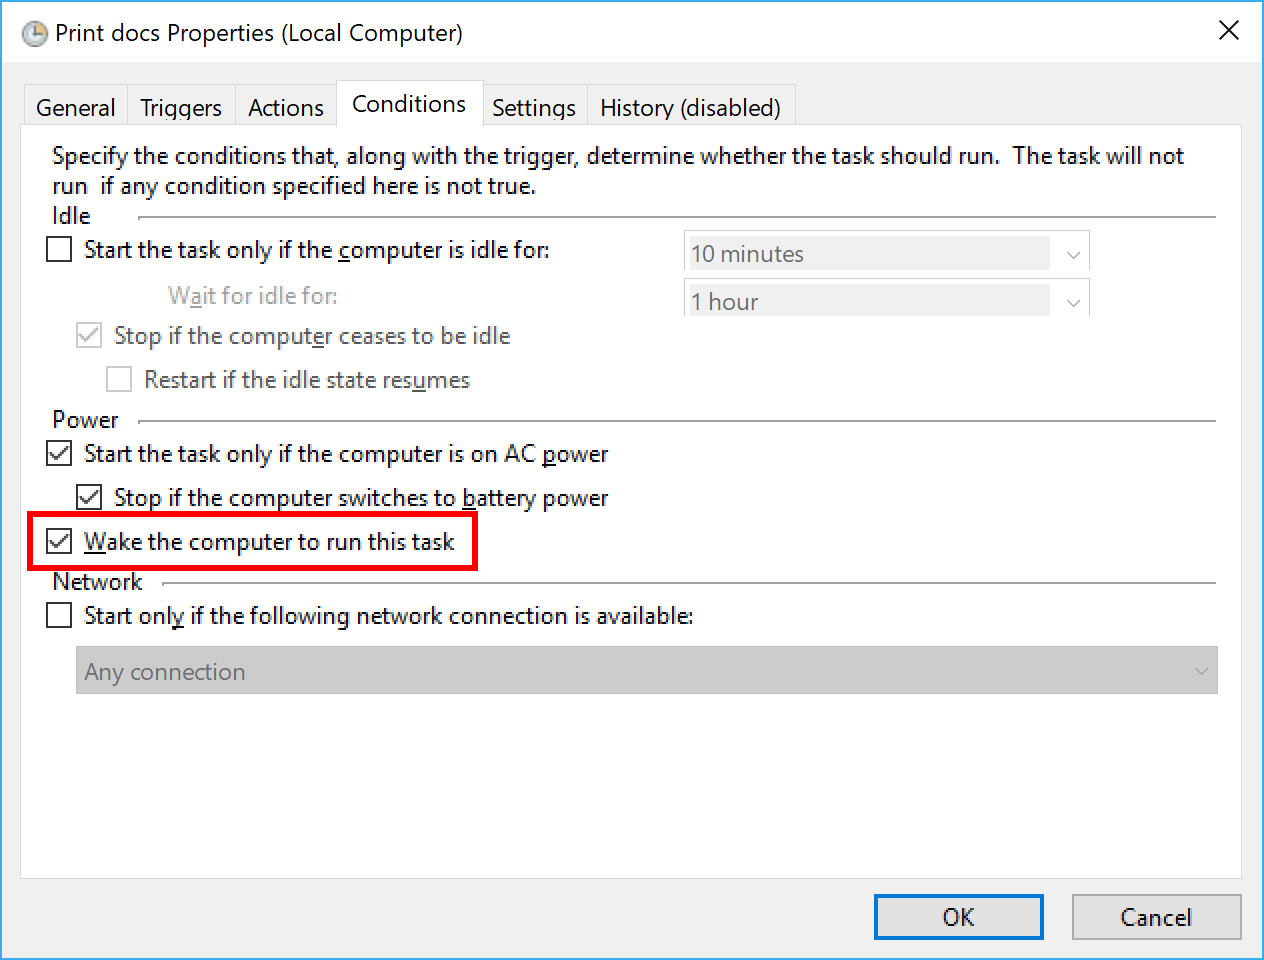Close the Print docs Properties dialog
The width and height of the screenshot is (1264, 960).
tap(1229, 31)
